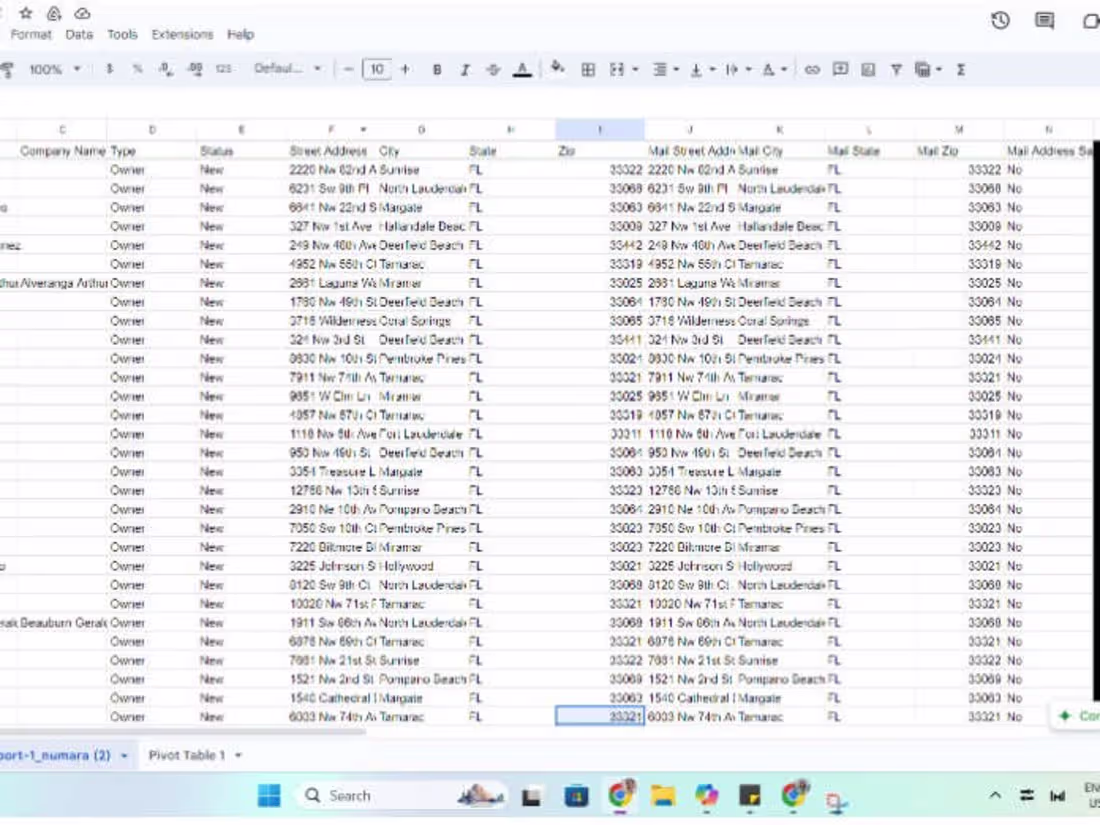This screenshot has width=1100, height=825.
Task: Click the taskbar Search box
Action: click(x=402, y=796)
